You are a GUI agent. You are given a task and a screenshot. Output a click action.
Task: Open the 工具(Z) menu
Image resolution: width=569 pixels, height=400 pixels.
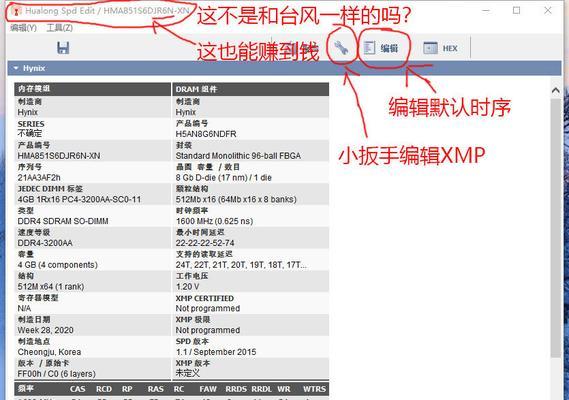click(60, 28)
